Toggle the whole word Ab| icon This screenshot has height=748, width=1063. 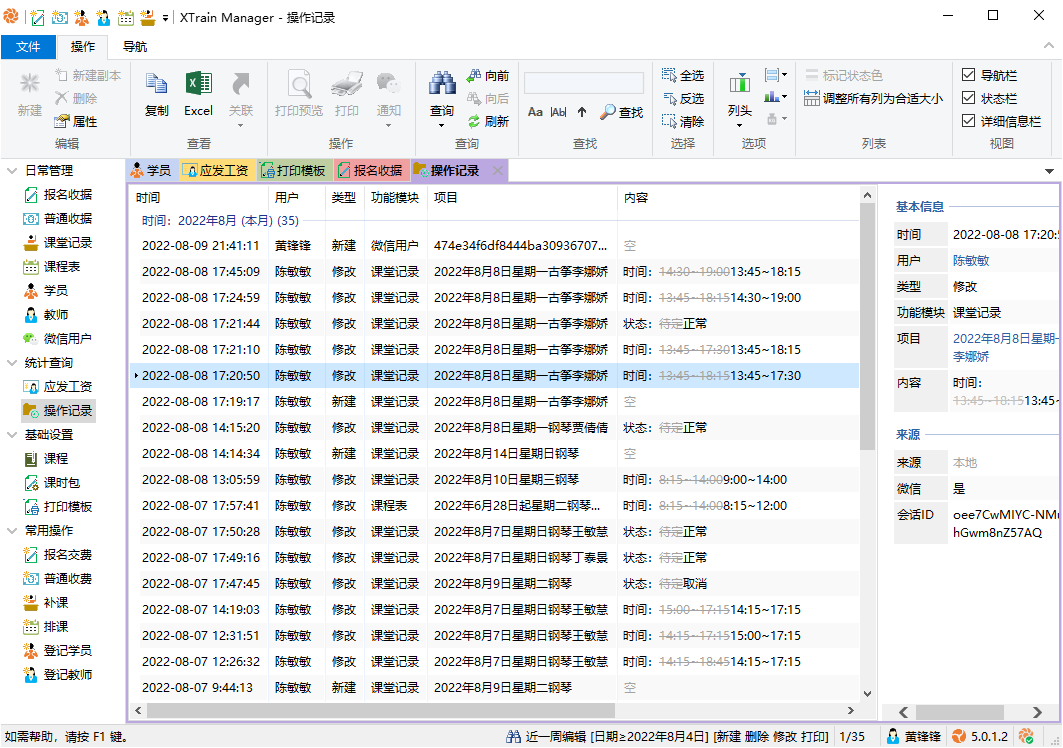click(559, 112)
